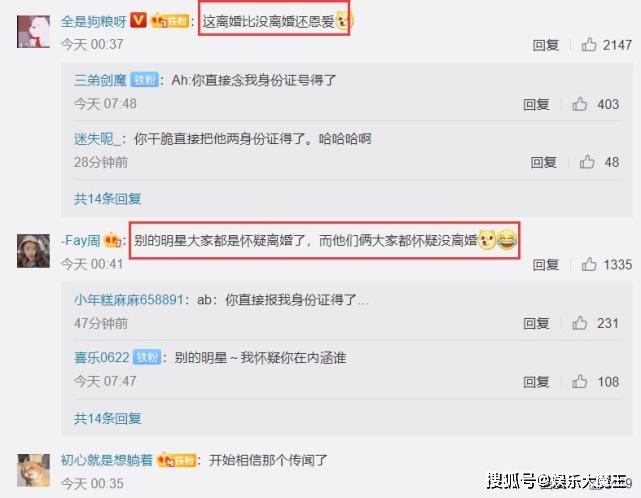Viewport: 641px width, 498px height.
Task: Like 喜乐0622's reply with 108 likes
Action: coord(579,382)
